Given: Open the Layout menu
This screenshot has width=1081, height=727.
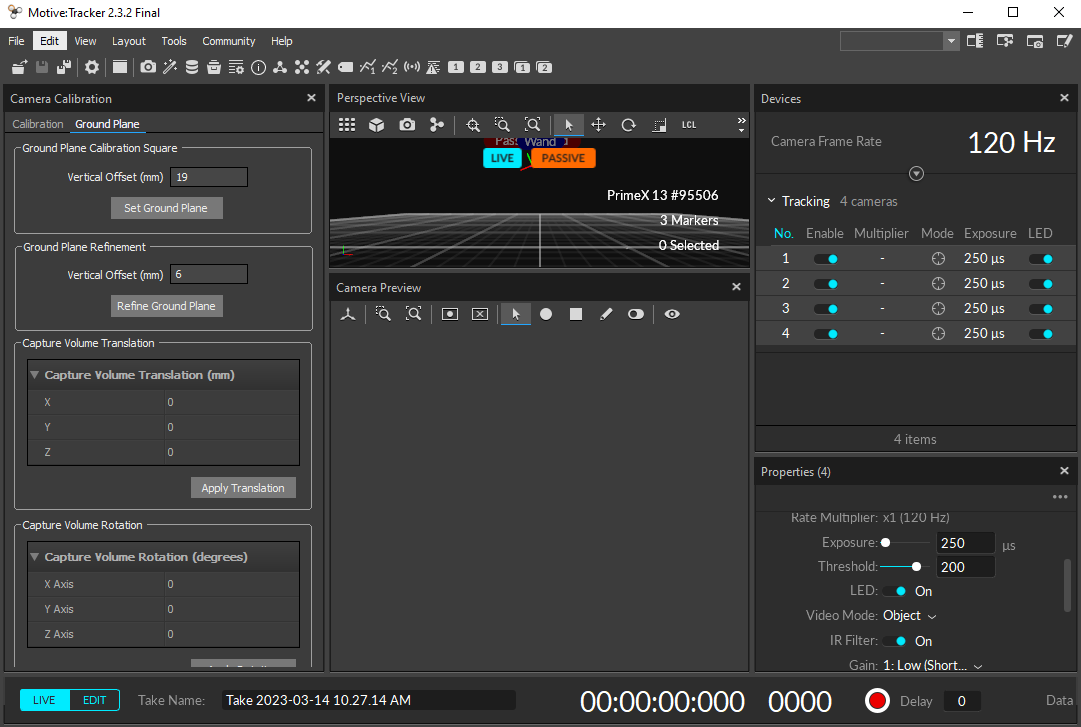Looking at the screenshot, I should coord(128,41).
